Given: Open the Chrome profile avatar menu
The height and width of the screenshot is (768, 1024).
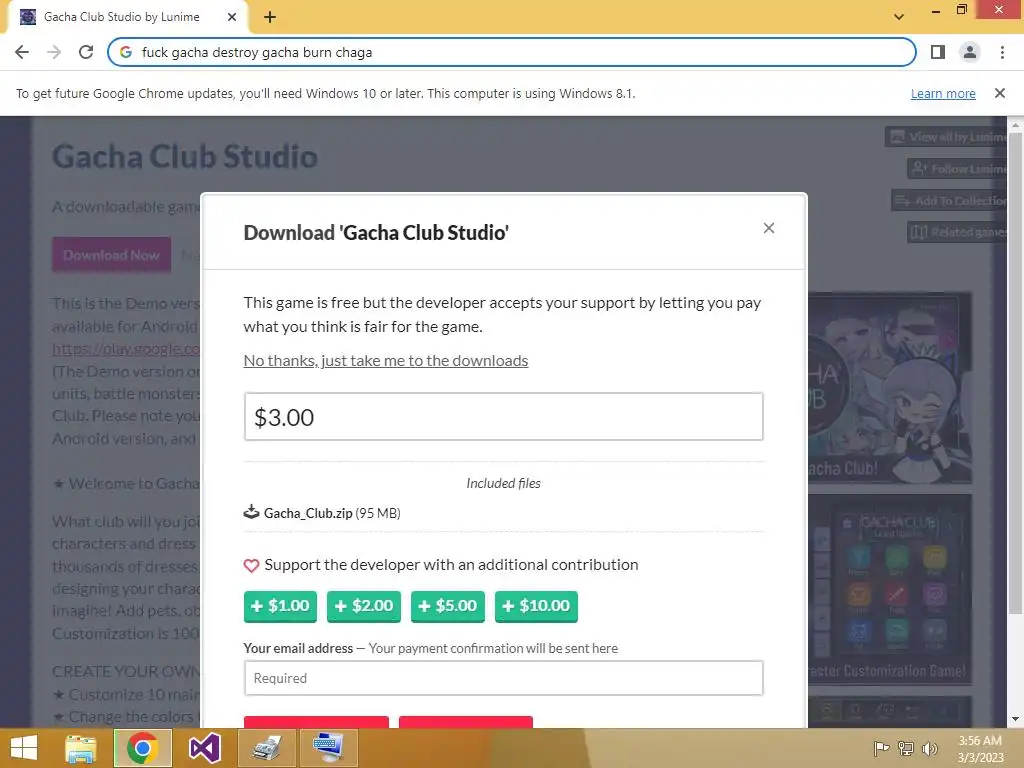Looking at the screenshot, I should [x=970, y=52].
